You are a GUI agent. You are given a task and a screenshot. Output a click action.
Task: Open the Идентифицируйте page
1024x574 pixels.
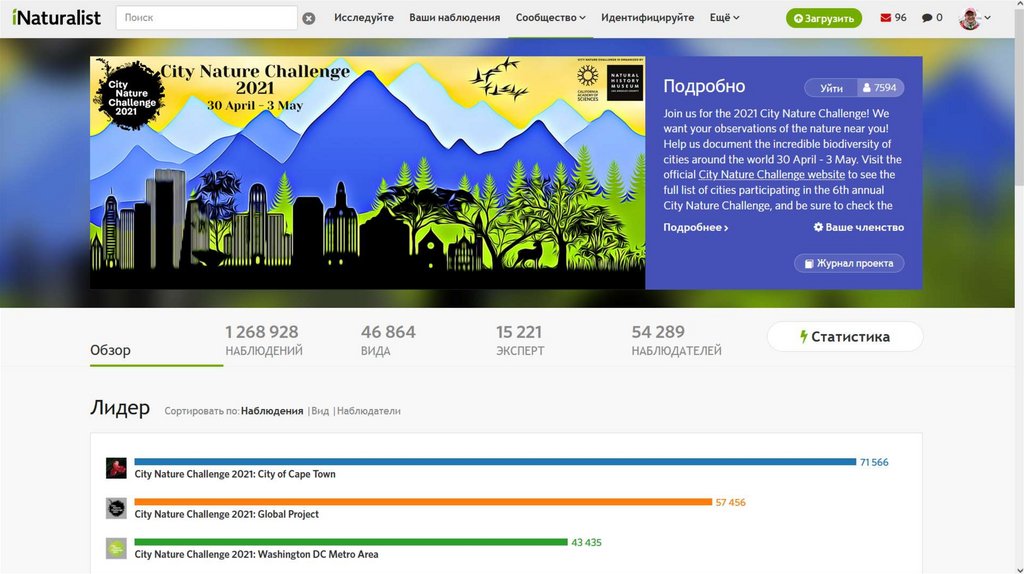point(647,18)
